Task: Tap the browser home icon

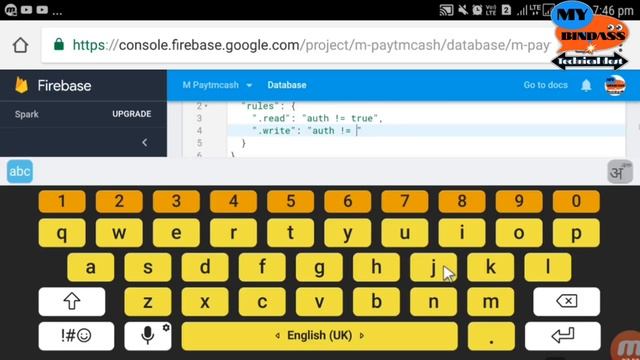Action: click(20, 45)
